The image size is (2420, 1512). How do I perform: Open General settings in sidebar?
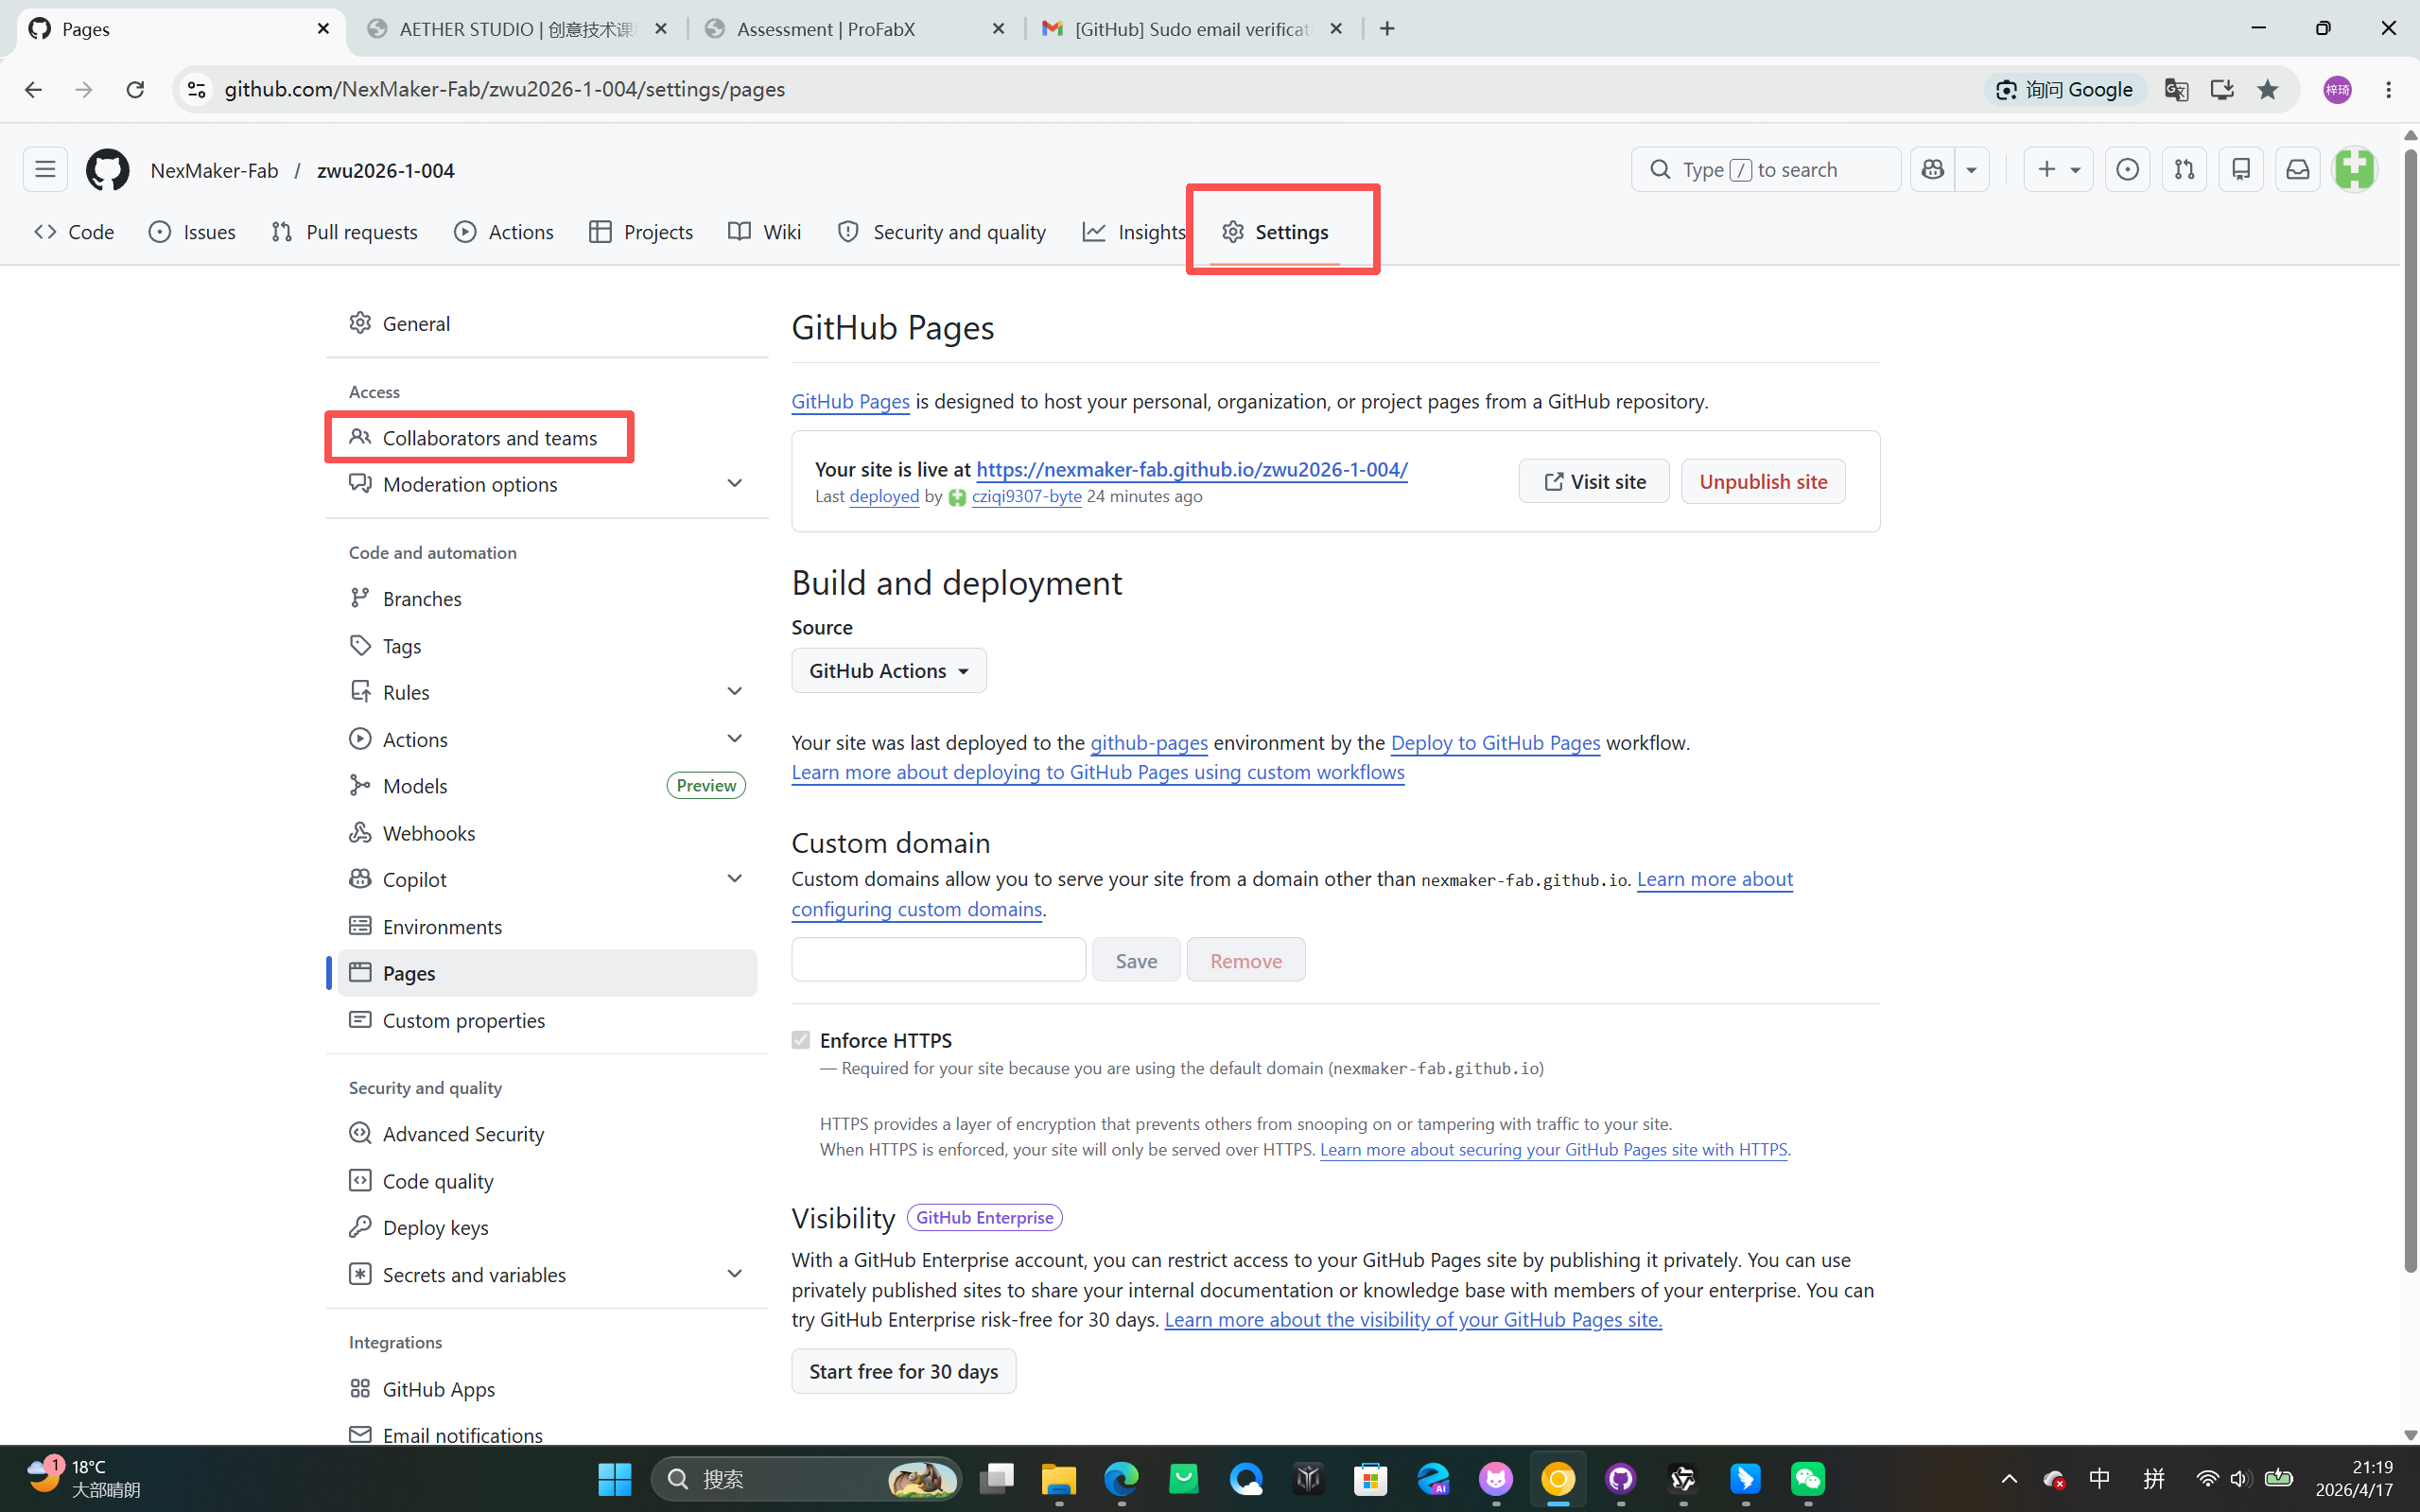pyautogui.click(x=547, y=324)
